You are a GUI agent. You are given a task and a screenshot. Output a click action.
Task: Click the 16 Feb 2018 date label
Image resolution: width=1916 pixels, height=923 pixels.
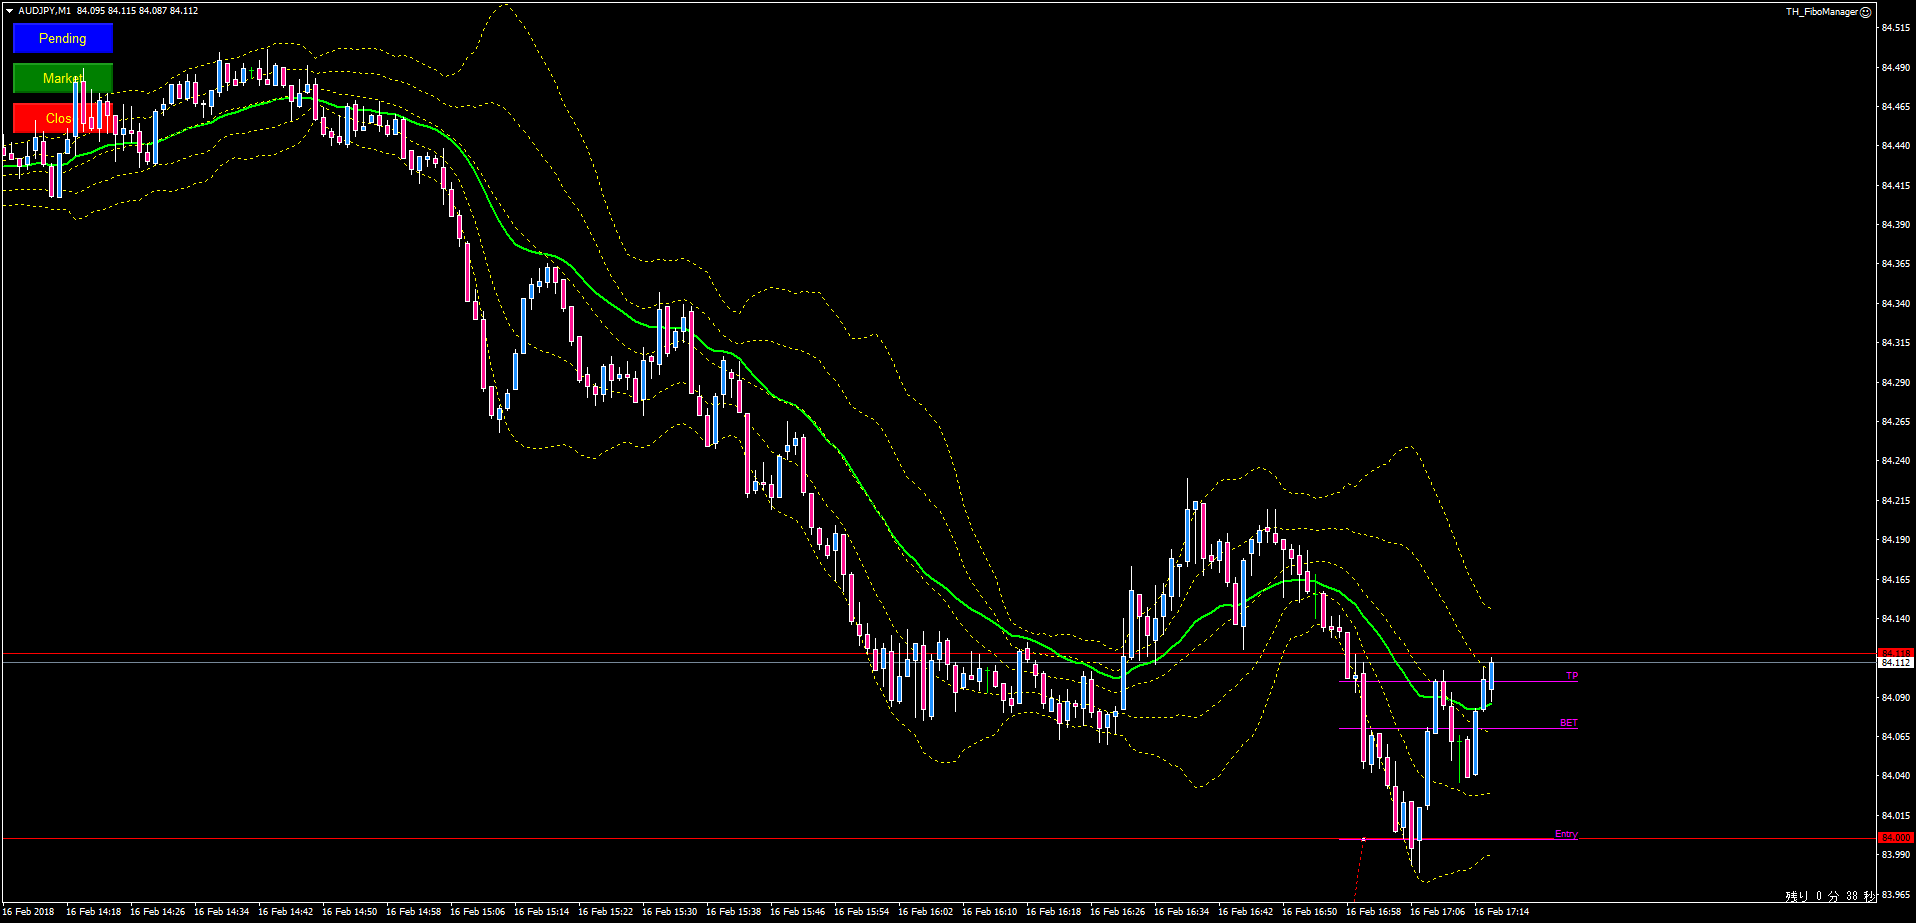pos(28,912)
